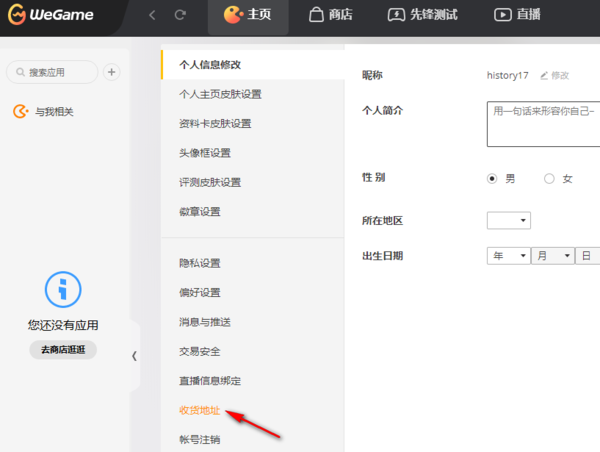Type in the 个人简介 text box
The image size is (600, 452).
coord(543,122)
